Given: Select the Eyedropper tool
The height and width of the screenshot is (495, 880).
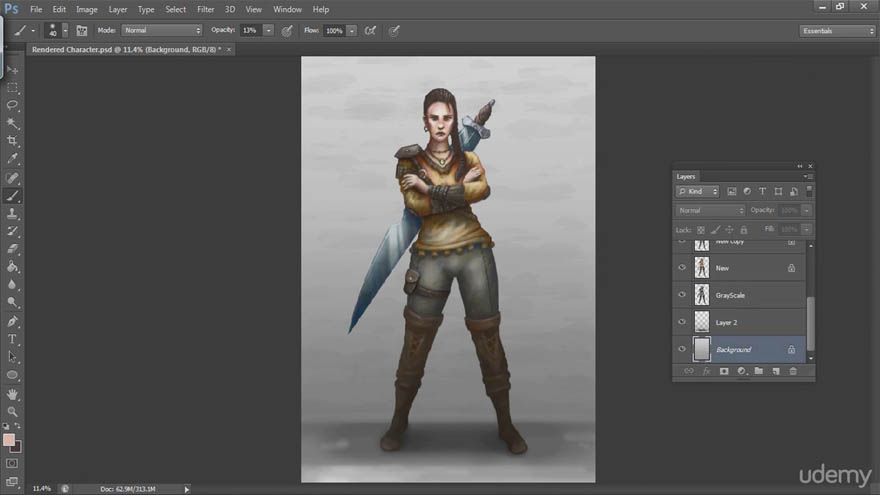Looking at the screenshot, I should click(x=12, y=158).
